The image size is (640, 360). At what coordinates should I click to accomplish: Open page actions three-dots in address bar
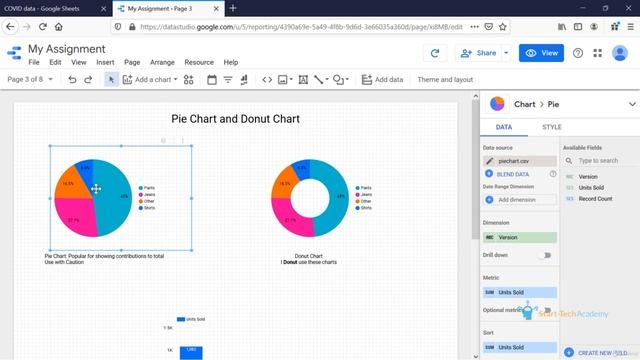pos(474,27)
